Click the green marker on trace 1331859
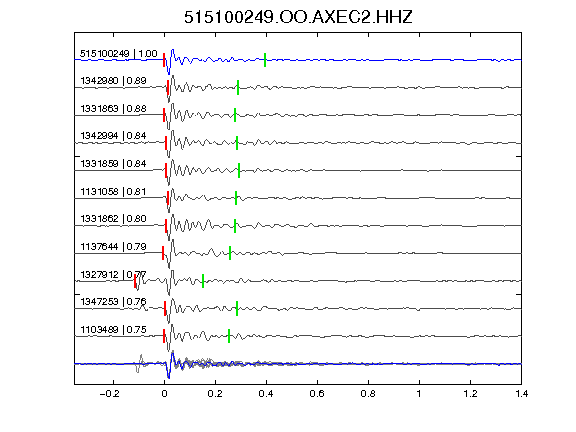The height and width of the screenshot is (432, 576). coord(239,170)
